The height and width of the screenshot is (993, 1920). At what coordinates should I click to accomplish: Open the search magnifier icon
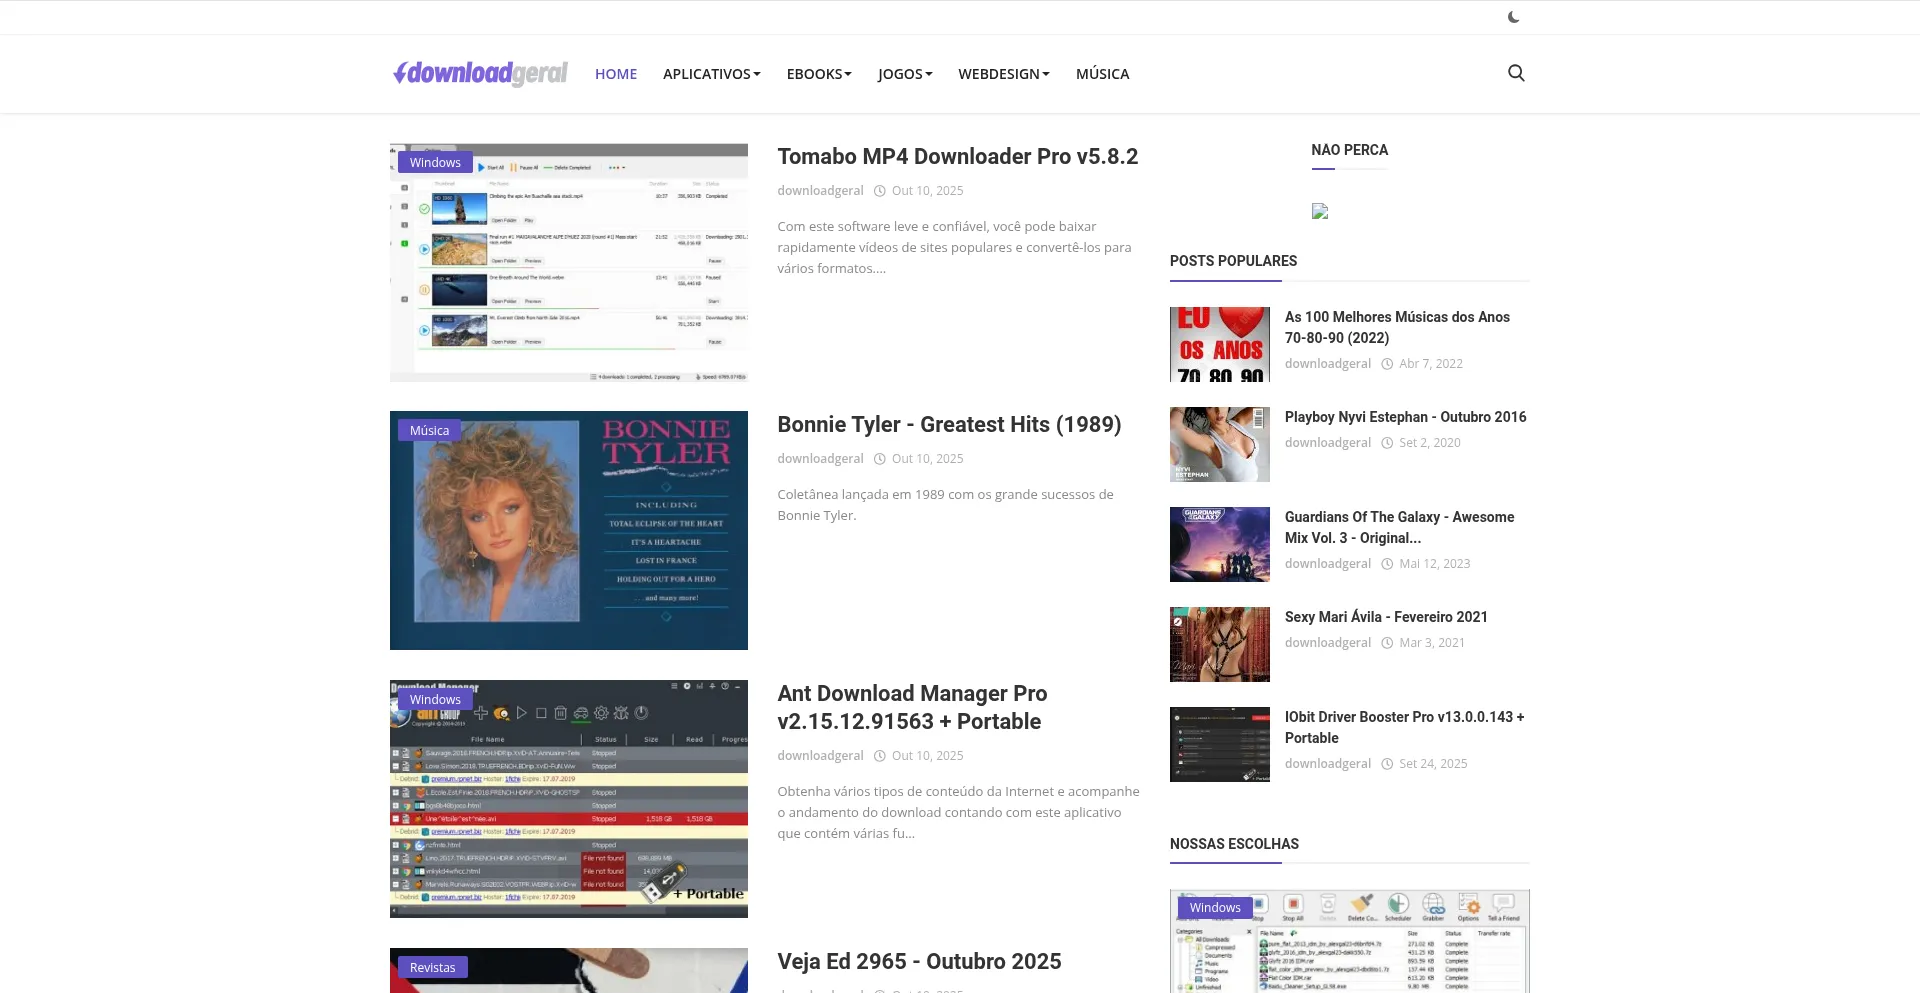(1516, 73)
